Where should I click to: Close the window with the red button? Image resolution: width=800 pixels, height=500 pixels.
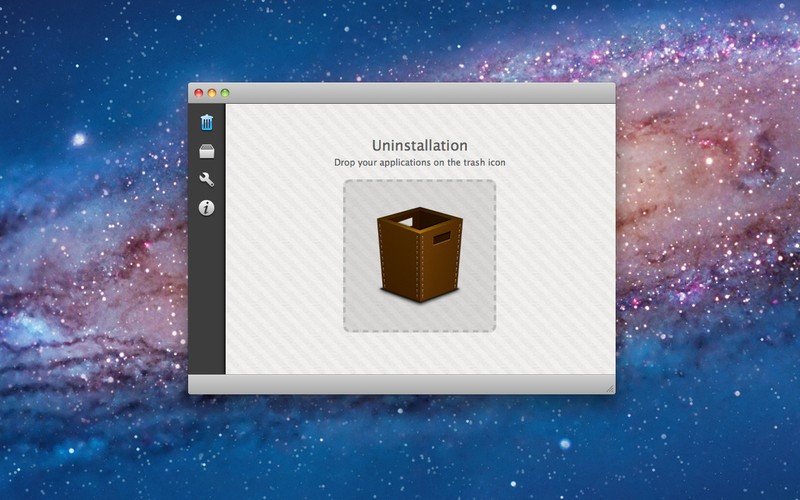click(199, 93)
